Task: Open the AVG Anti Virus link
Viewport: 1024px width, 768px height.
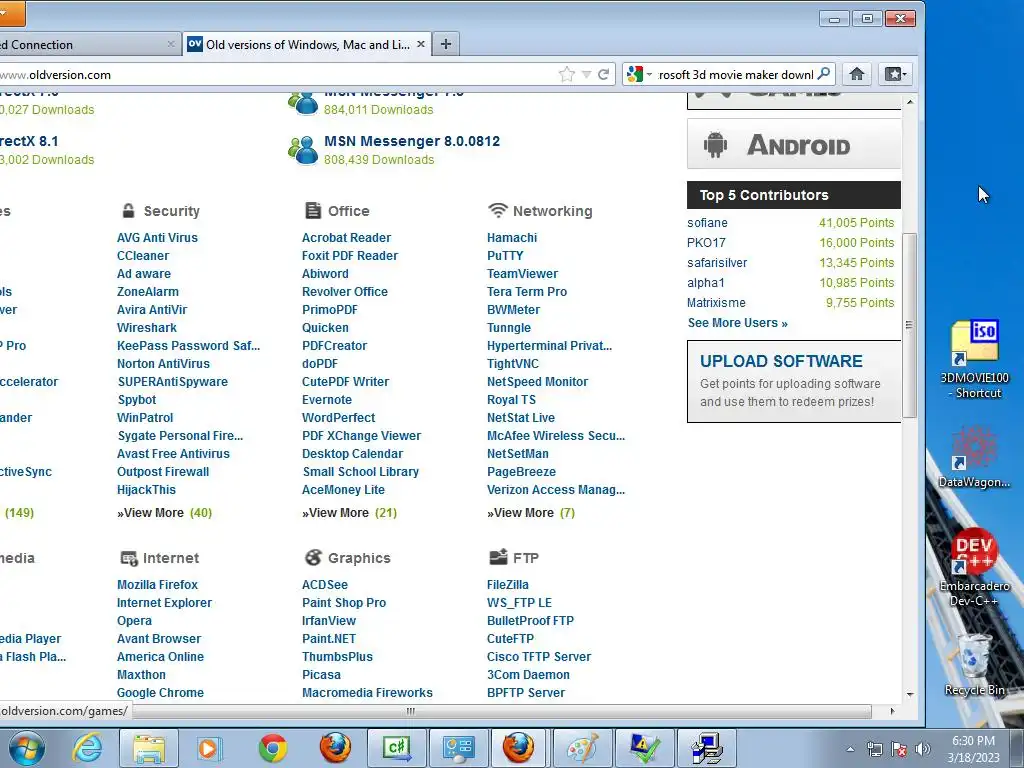Action: coord(157,238)
